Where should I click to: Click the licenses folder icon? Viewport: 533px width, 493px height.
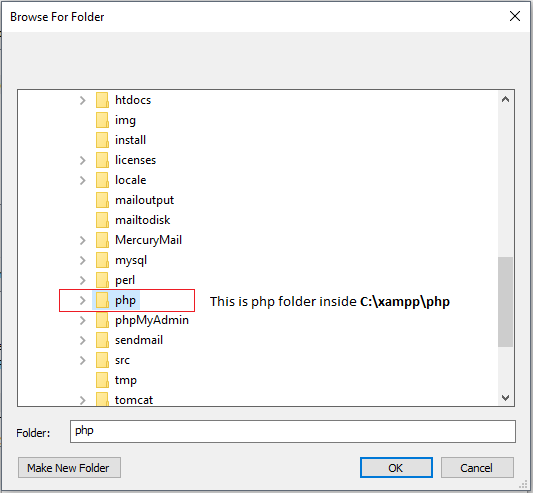[102, 160]
